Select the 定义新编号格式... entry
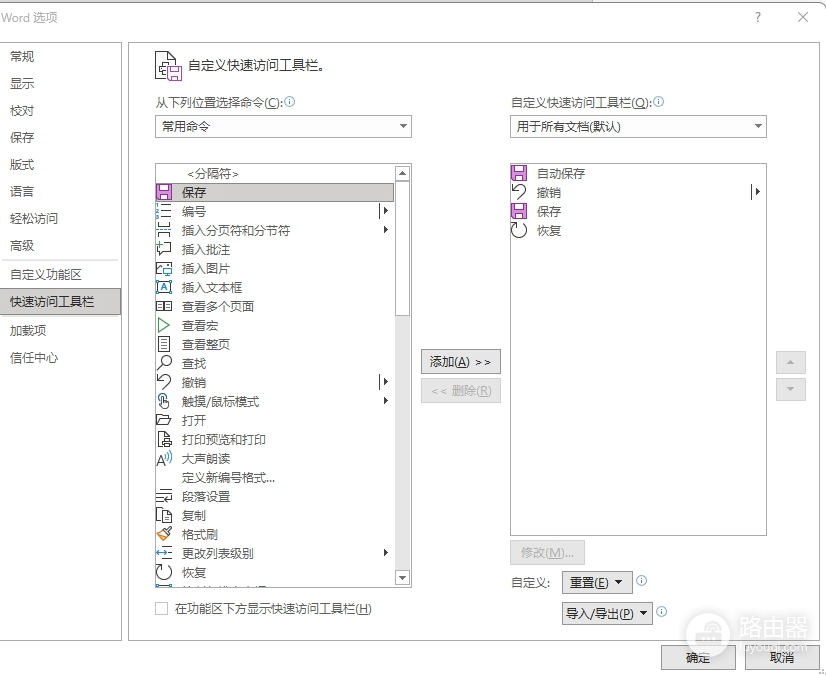826x675 pixels. click(x=275, y=477)
